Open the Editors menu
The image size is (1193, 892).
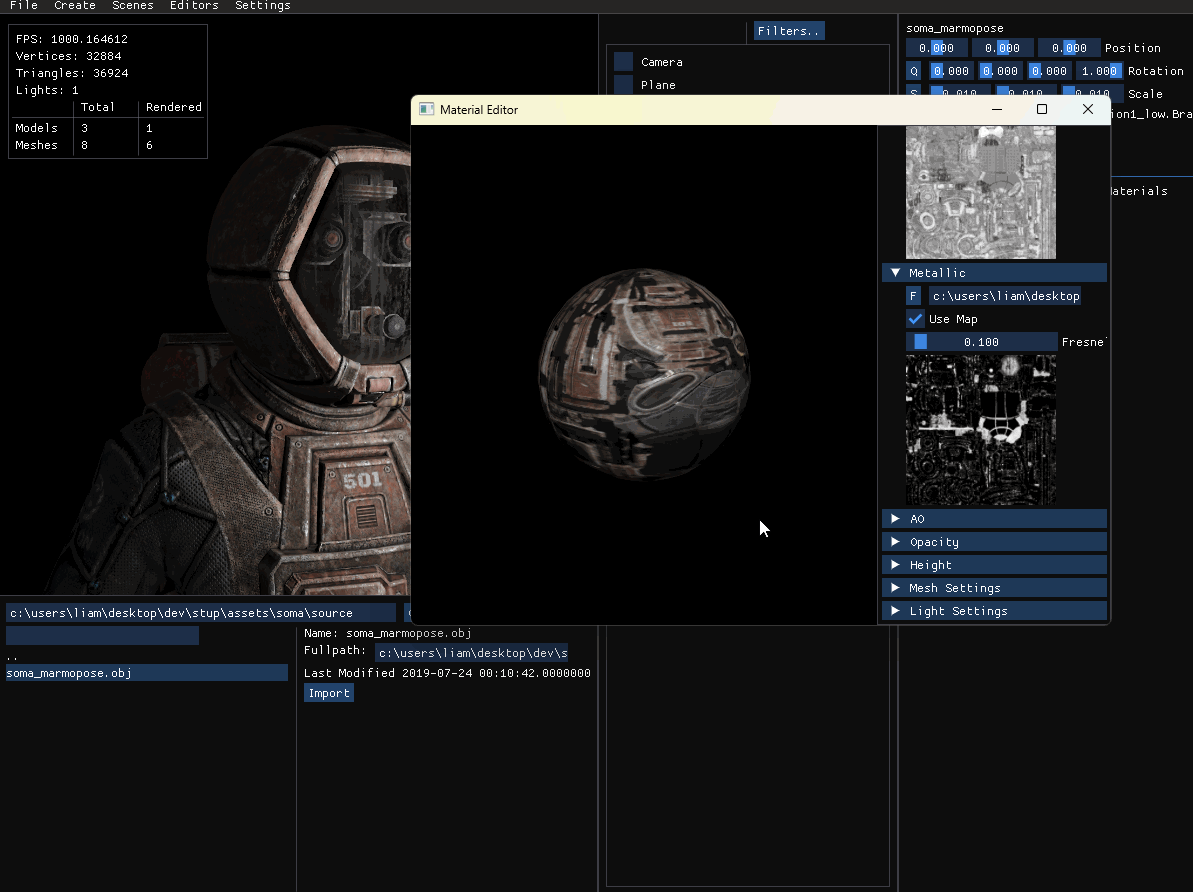194,6
